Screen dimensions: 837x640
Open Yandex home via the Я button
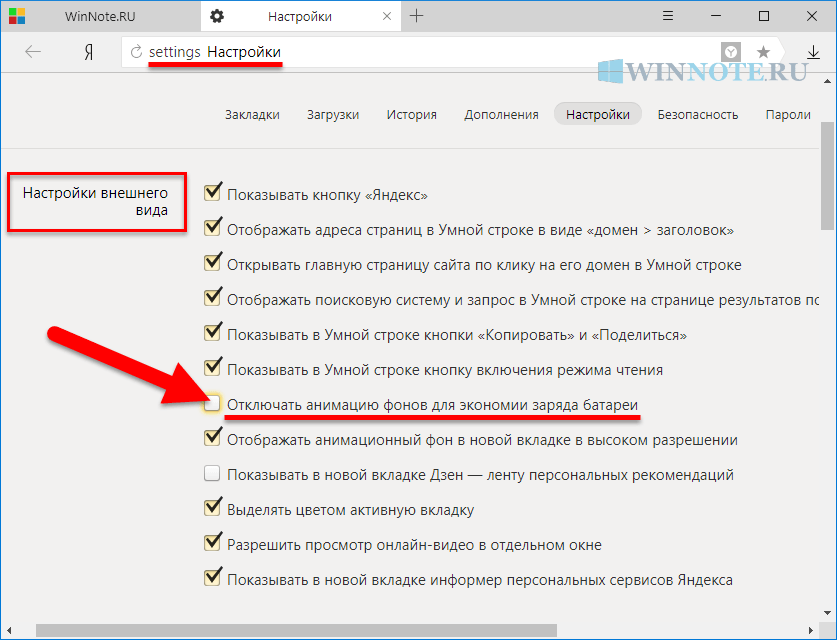(88, 52)
